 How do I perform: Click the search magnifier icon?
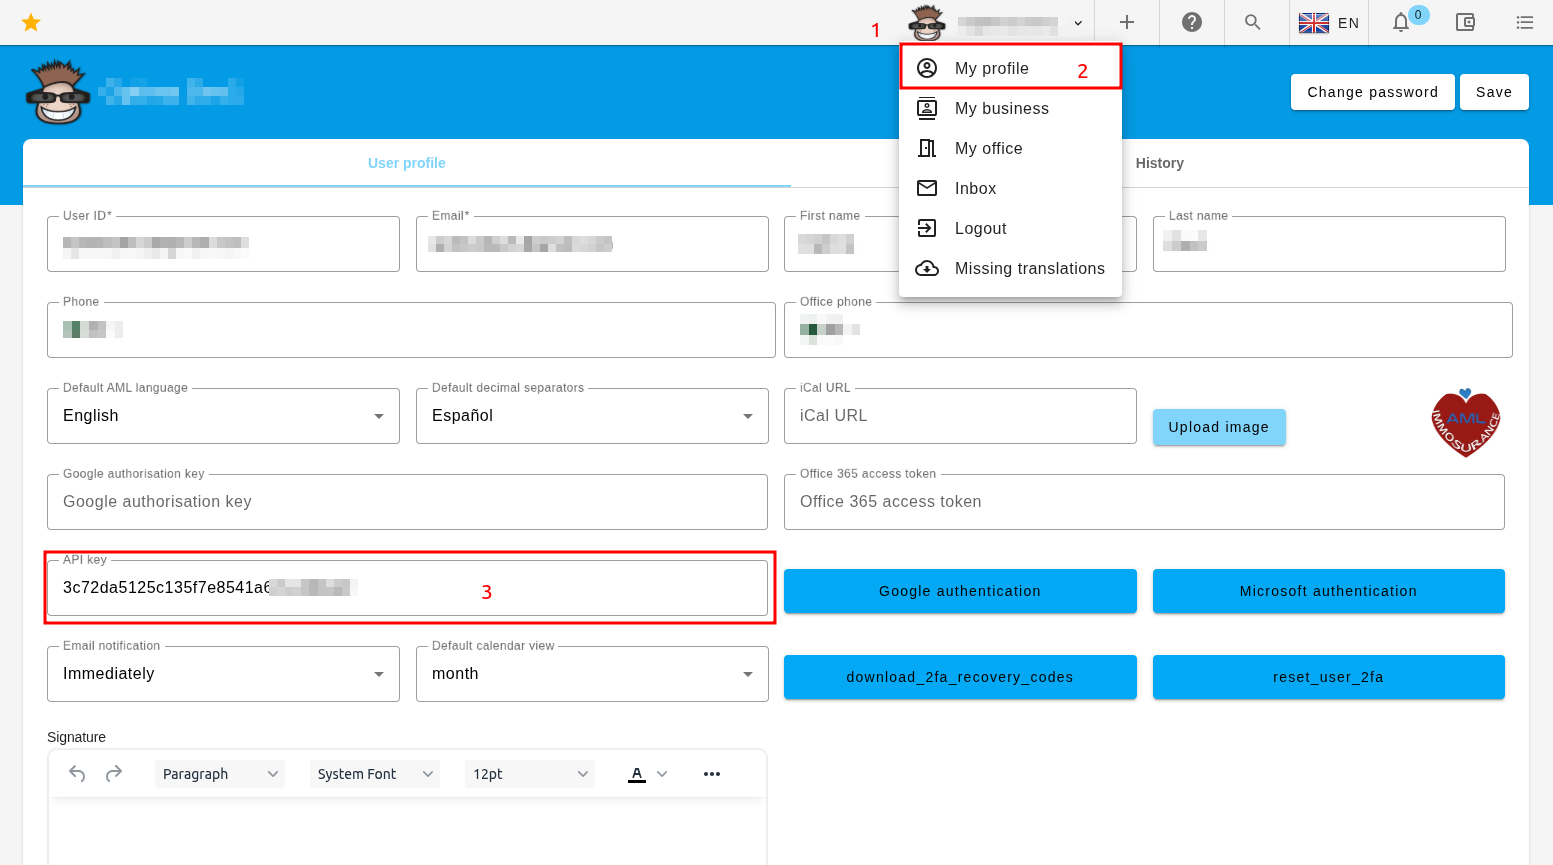tap(1253, 22)
